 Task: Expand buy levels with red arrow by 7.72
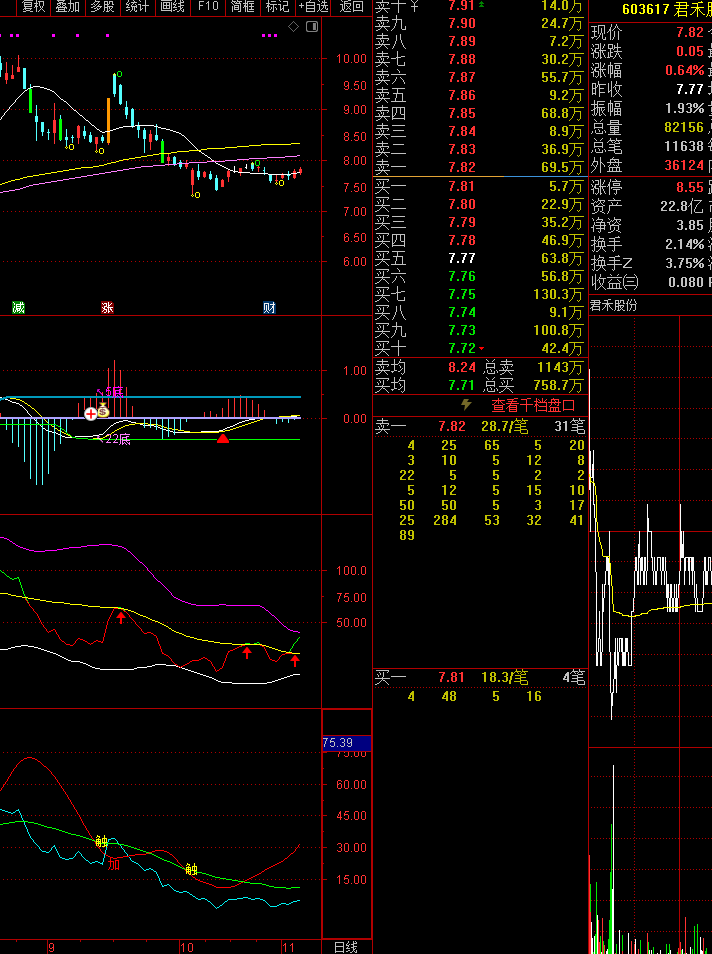pos(482,349)
